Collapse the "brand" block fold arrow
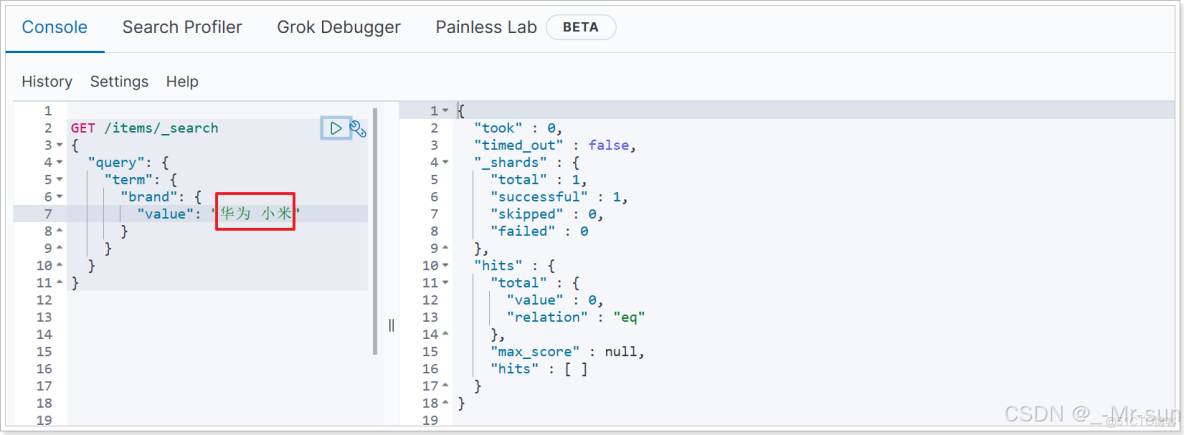Screen dimensions: 1184x435 pos(59,197)
